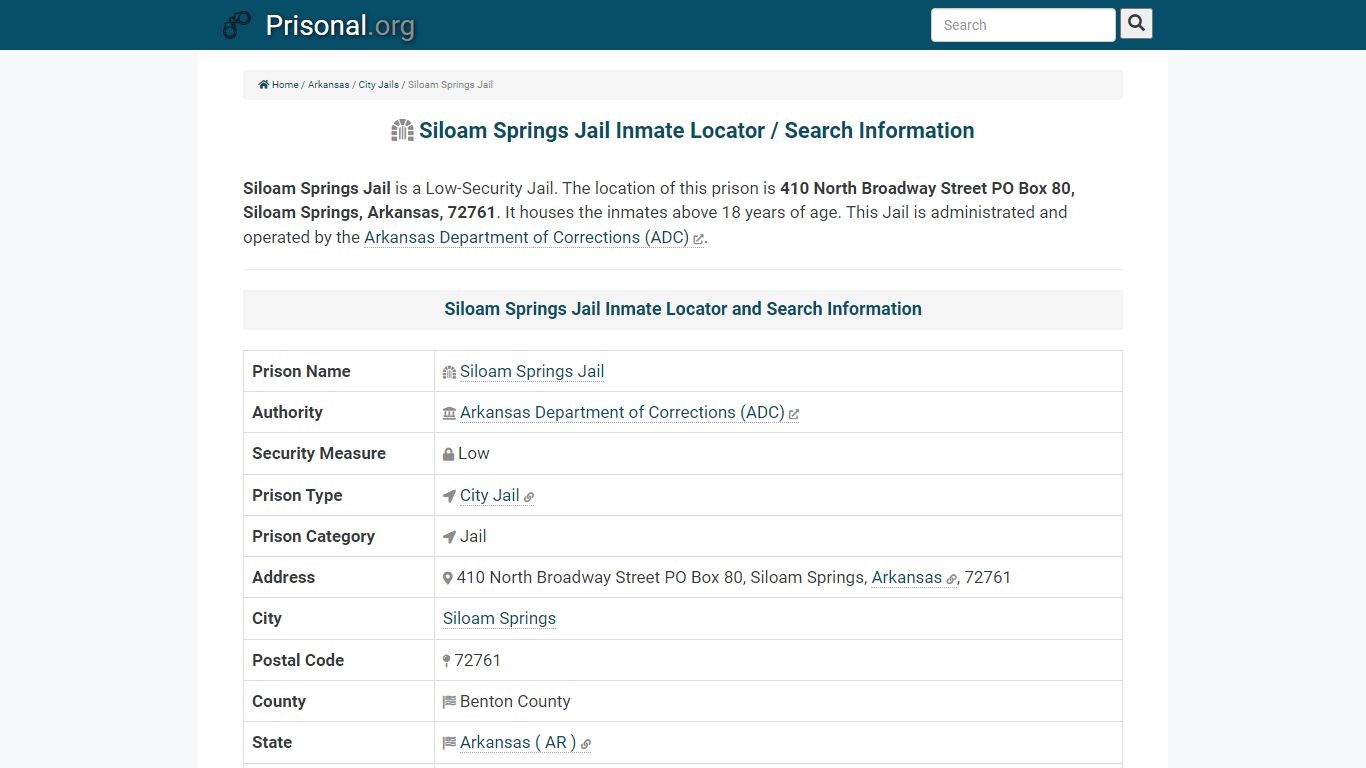This screenshot has height=768, width=1366.
Task: Click the Address label cell
Action: (x=339, y=577)
